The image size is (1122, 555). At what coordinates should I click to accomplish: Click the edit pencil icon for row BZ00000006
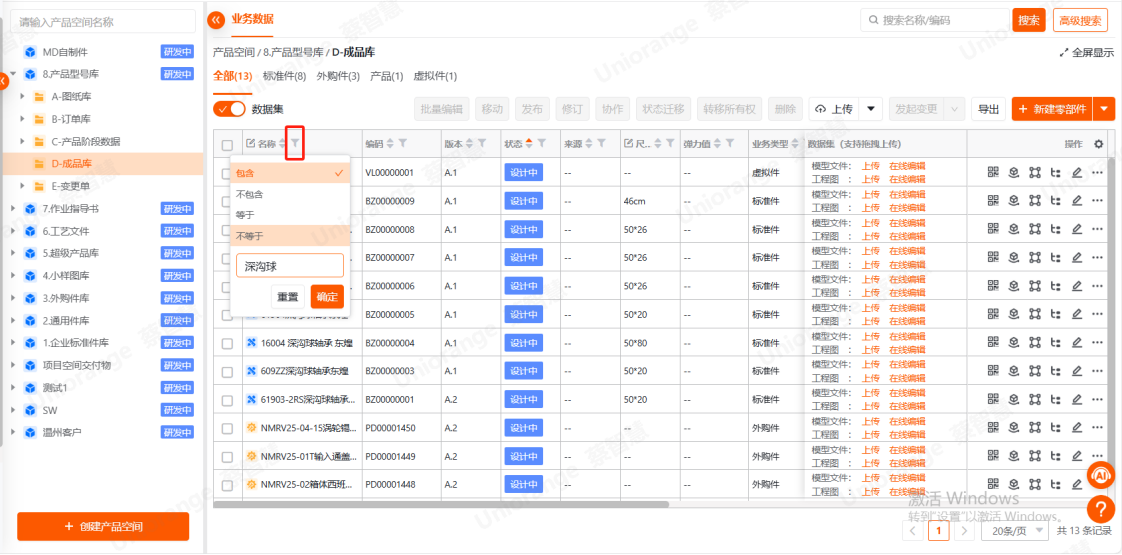(1076, 286)
